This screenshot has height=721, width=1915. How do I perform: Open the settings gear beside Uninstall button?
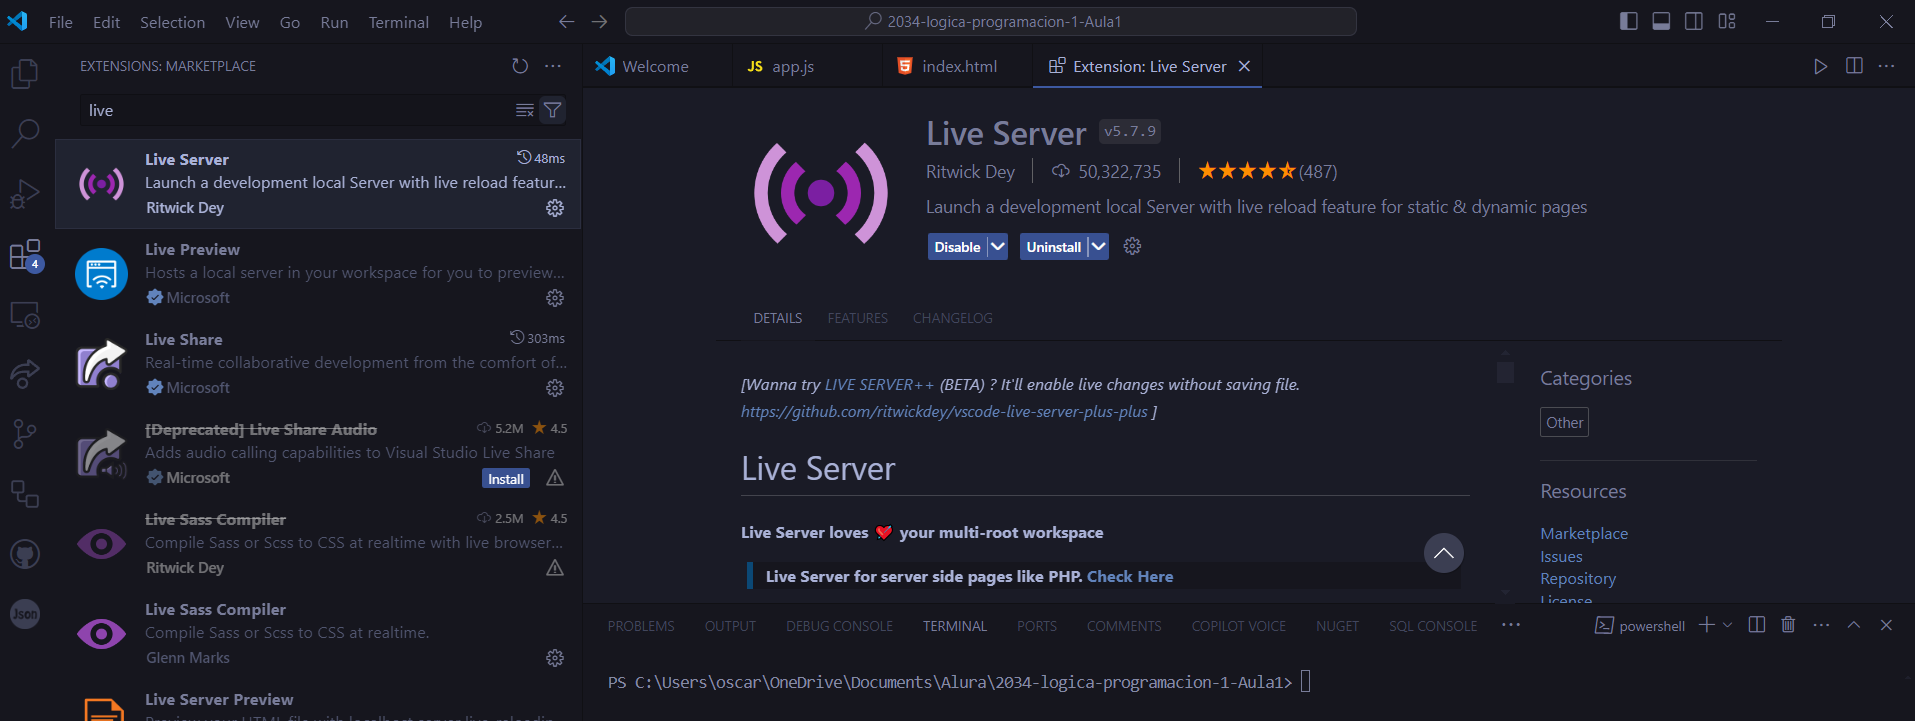point(1132,246)
